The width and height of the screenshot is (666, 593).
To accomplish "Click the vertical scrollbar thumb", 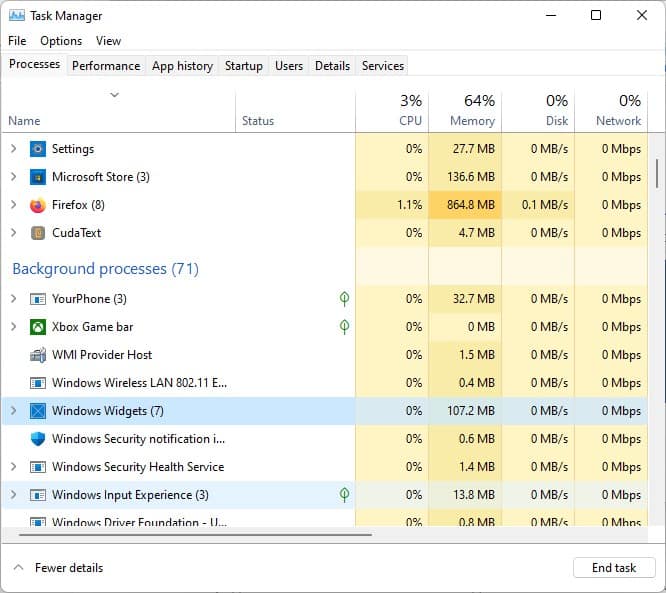I will tap(657, 174).
